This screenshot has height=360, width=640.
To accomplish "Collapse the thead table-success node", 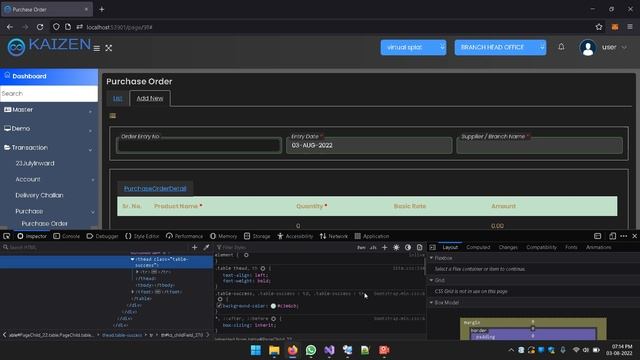I will click(132, 259).
